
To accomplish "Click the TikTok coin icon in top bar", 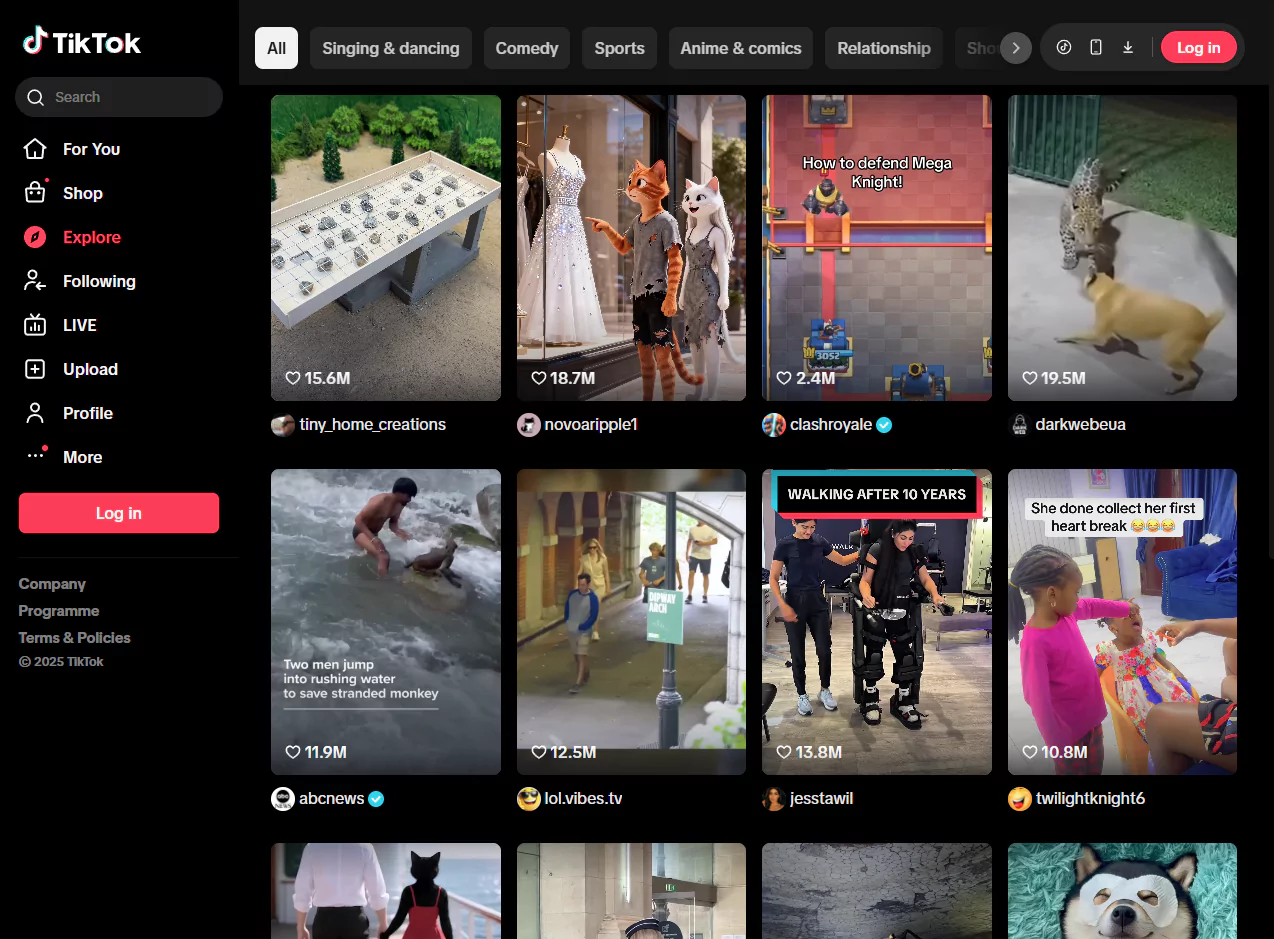I will [1064, 47].
